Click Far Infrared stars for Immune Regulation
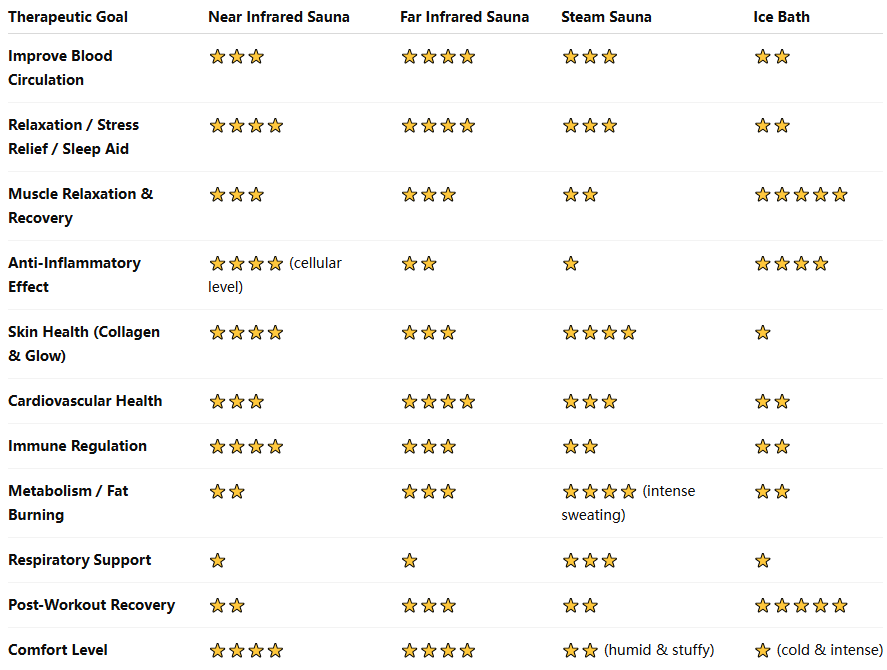This screenshot has width=887, height=670. 428,446
